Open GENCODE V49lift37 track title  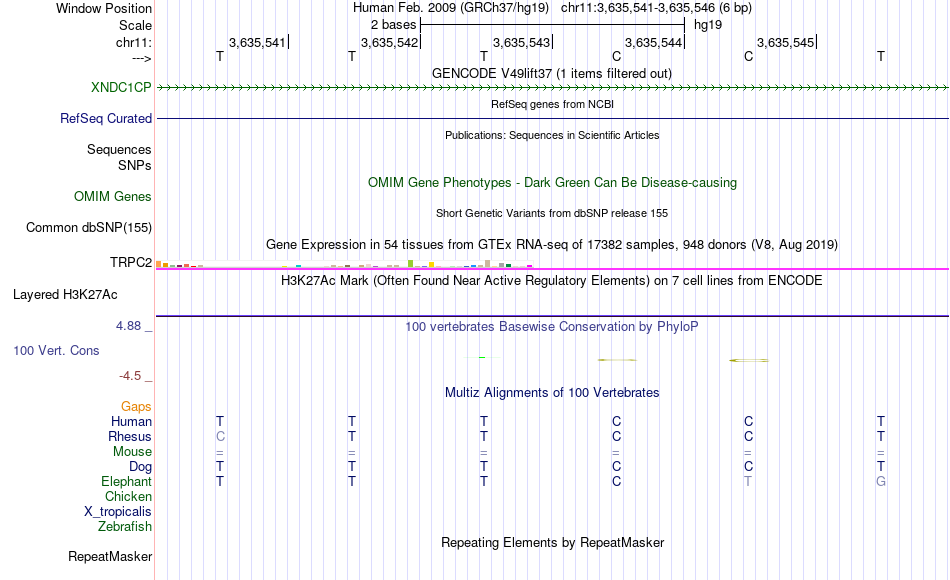coord(552,73)
